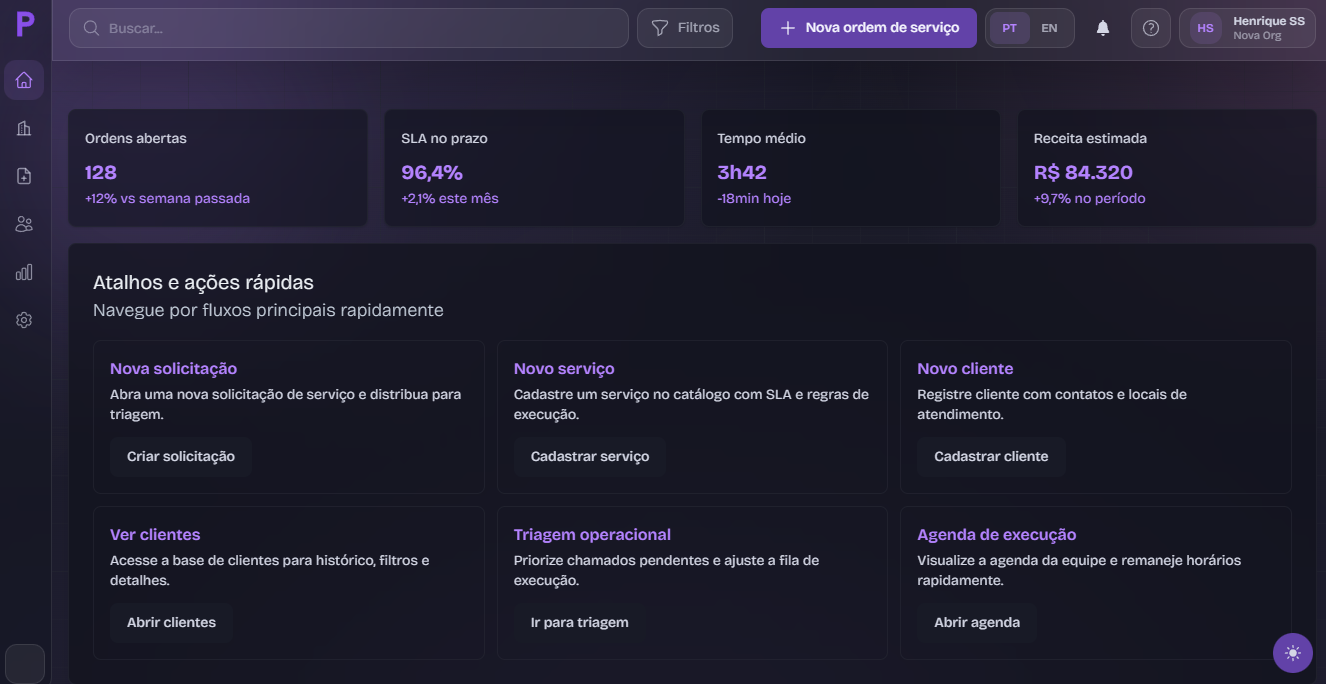Click the purple P logo

[x=25, y=24]
